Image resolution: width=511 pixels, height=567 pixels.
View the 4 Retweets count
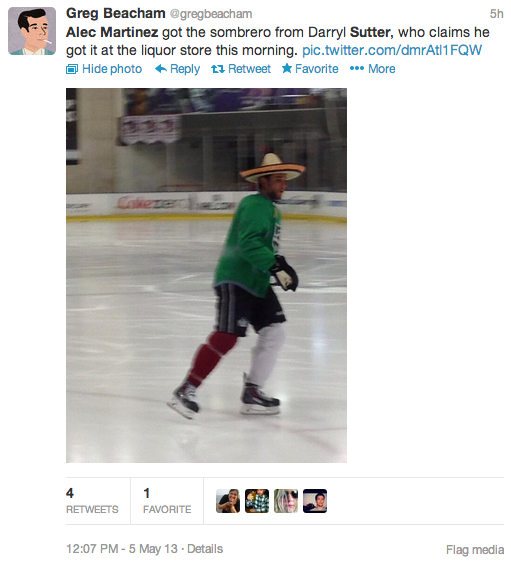coord(92,501)
